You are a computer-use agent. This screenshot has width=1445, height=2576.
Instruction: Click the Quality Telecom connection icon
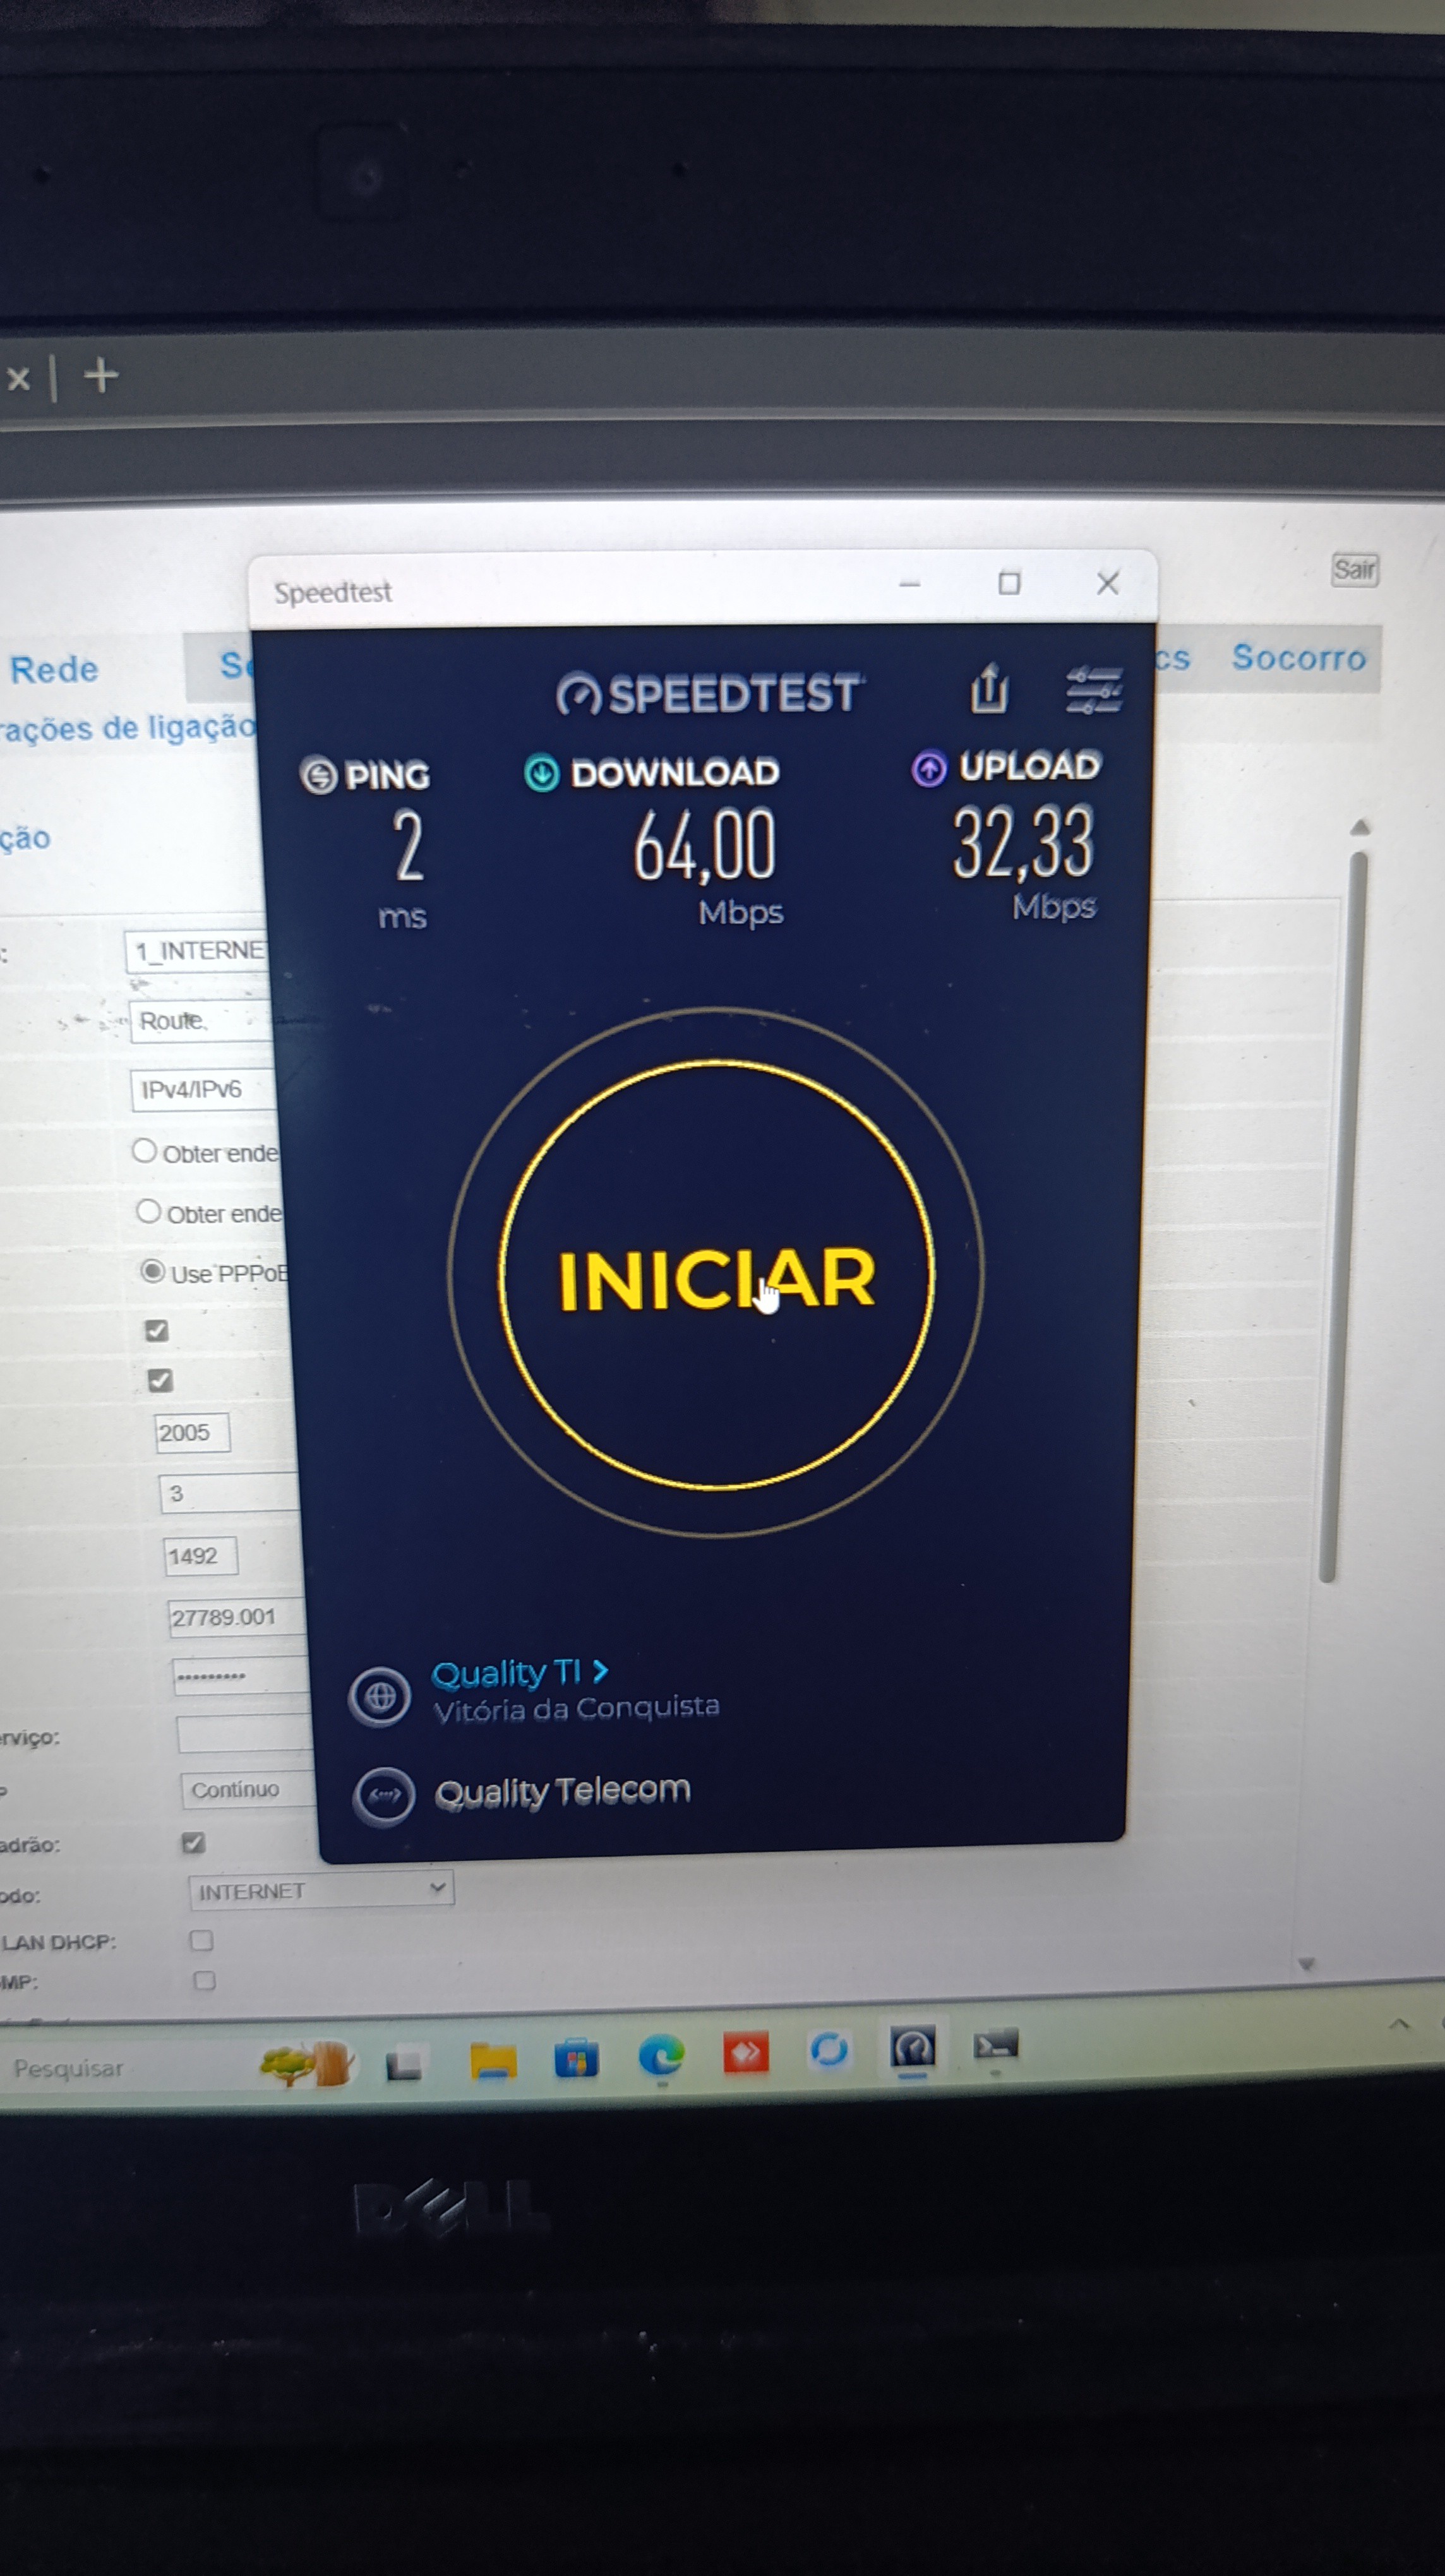click(384, 1796)
